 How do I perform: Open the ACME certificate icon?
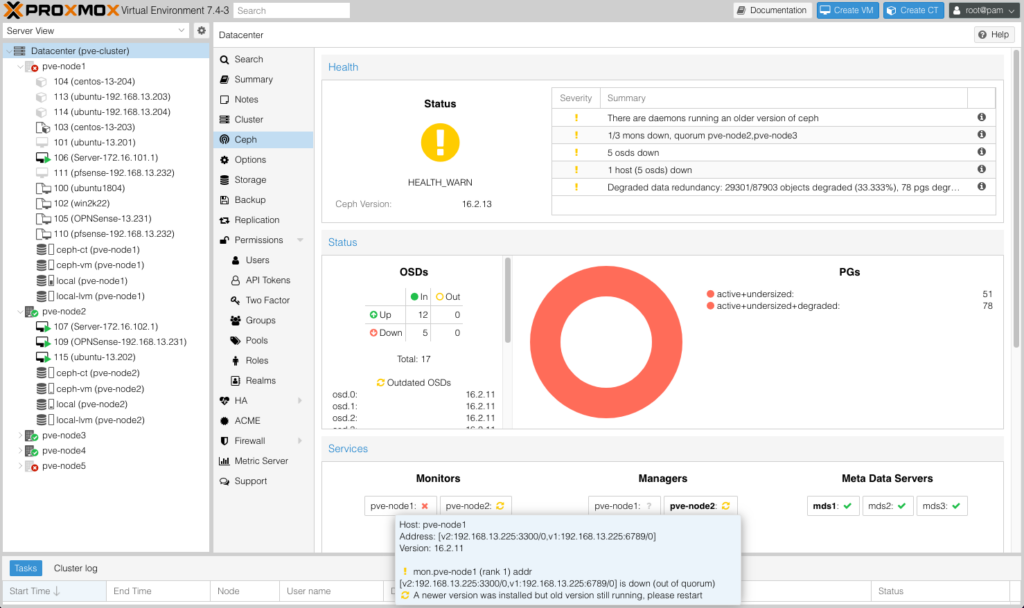tap(224, 421)
